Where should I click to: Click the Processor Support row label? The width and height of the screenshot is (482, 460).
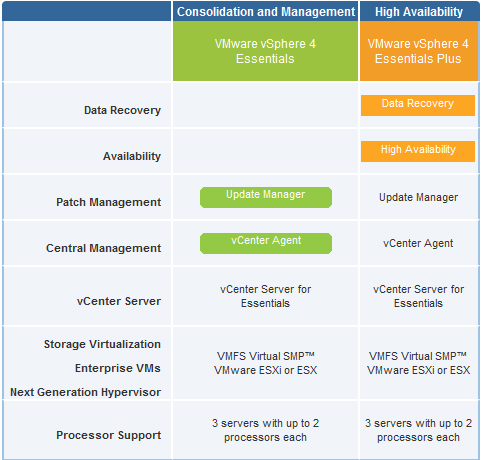click(x=108, y=435)
